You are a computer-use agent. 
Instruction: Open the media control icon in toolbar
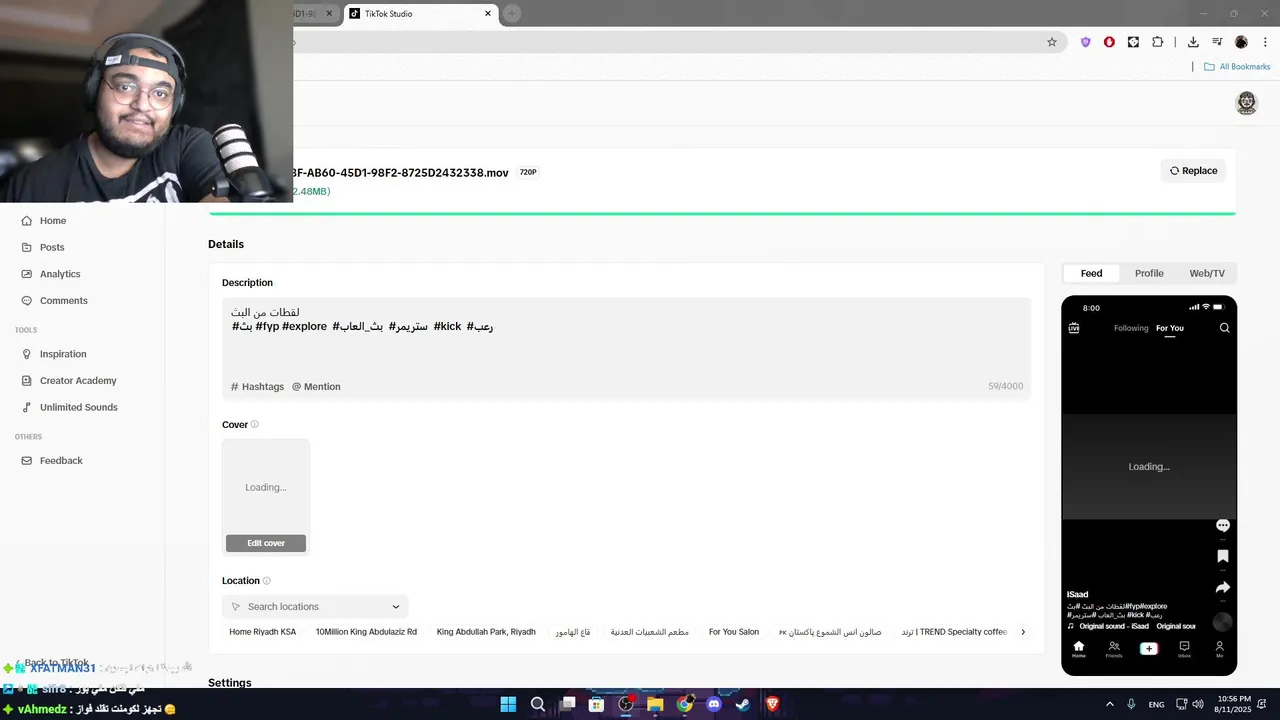click(1217, 42)
